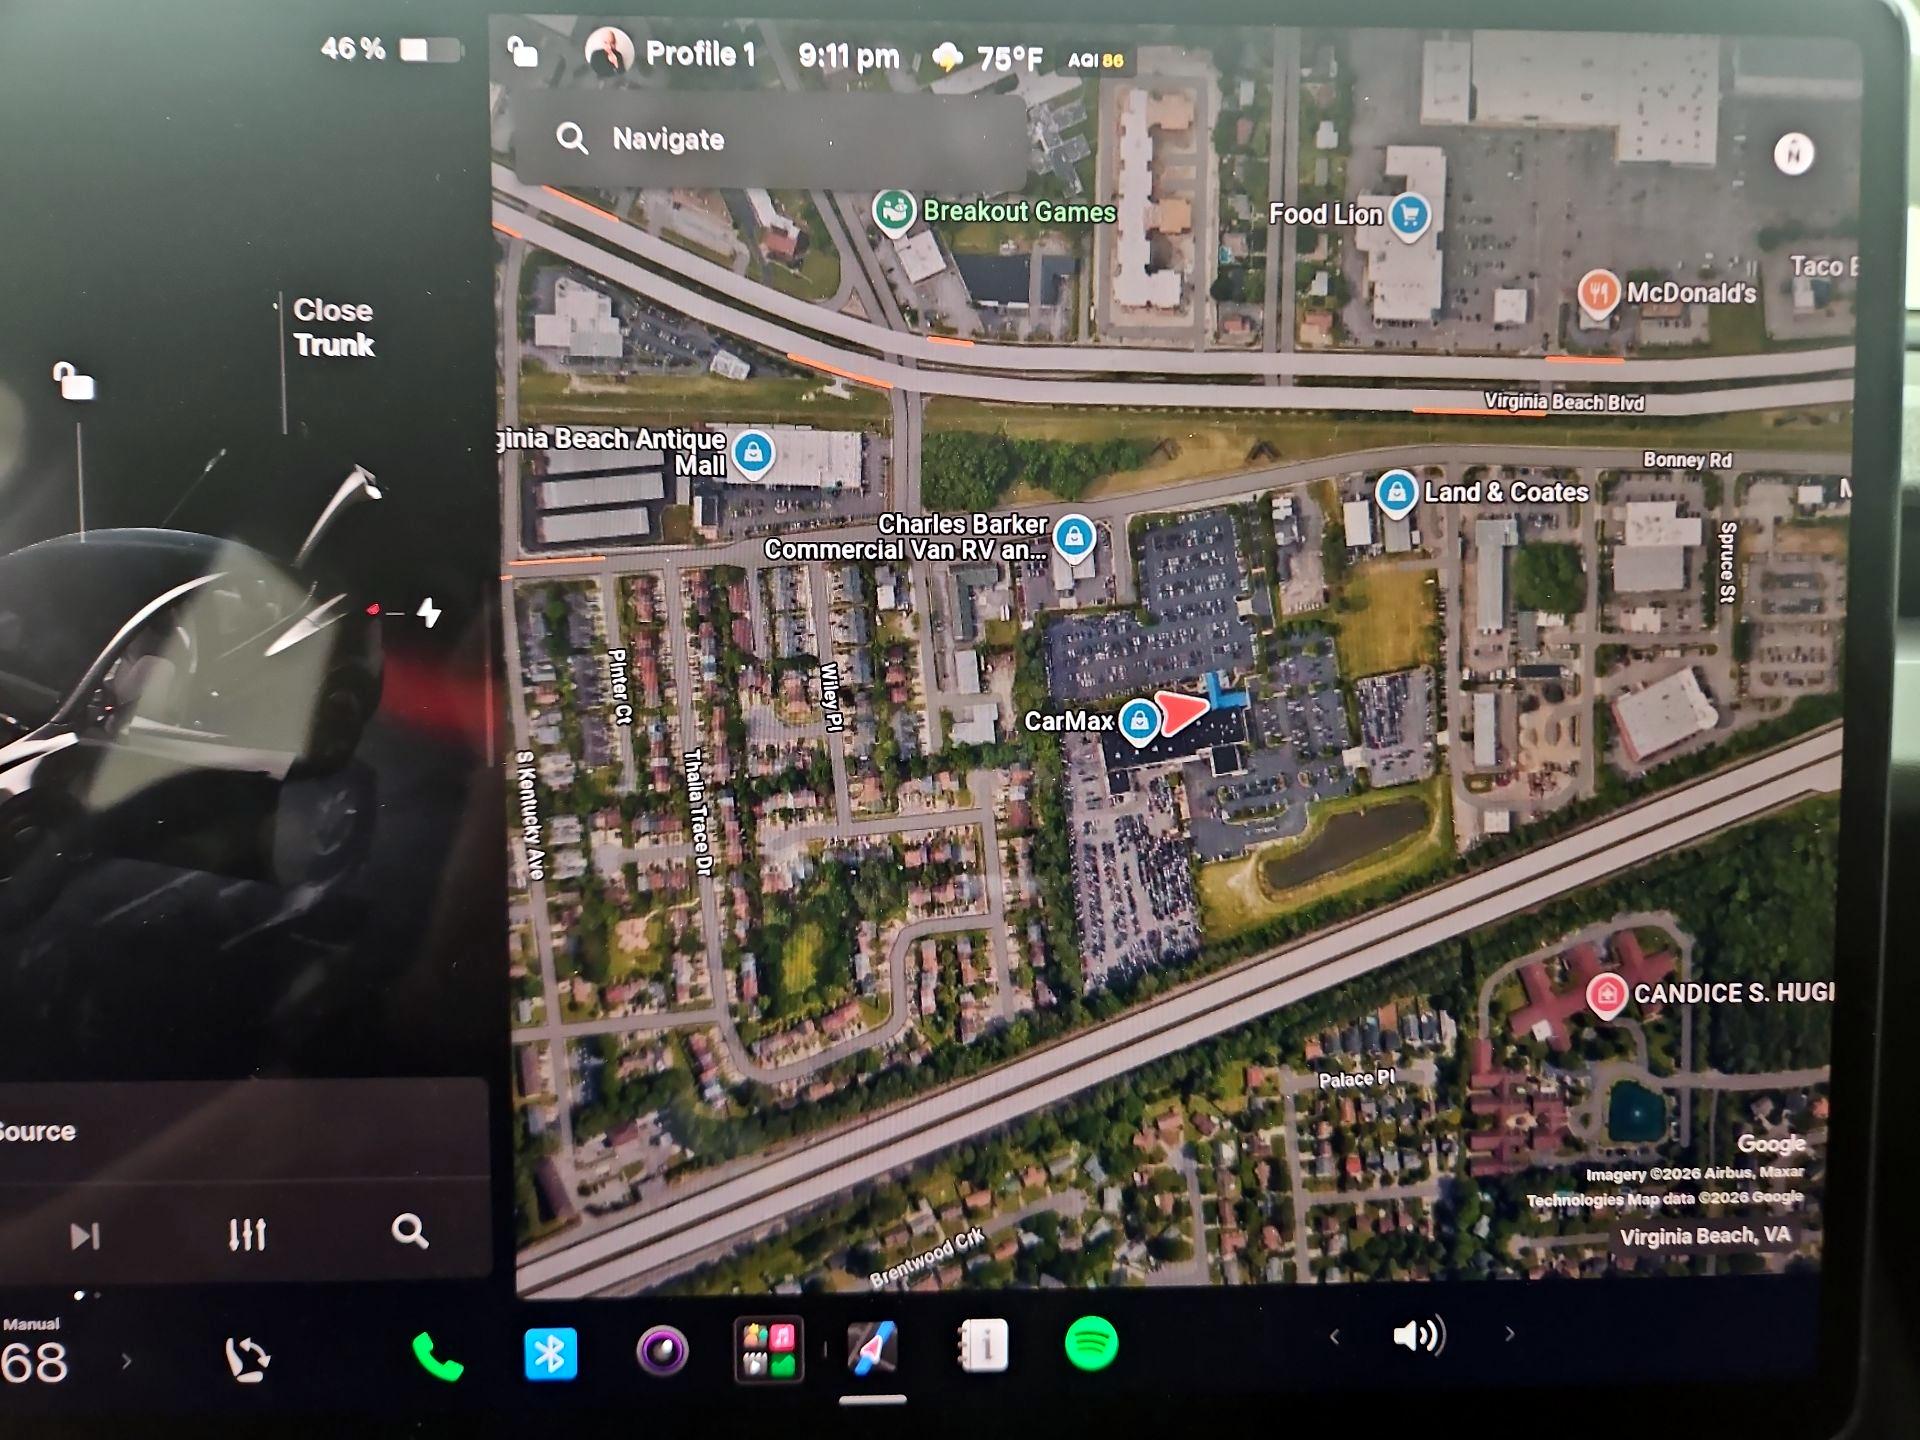The image size is (1920, 1440).
Task: Skip to the next track
Action: pos(85,1236)
